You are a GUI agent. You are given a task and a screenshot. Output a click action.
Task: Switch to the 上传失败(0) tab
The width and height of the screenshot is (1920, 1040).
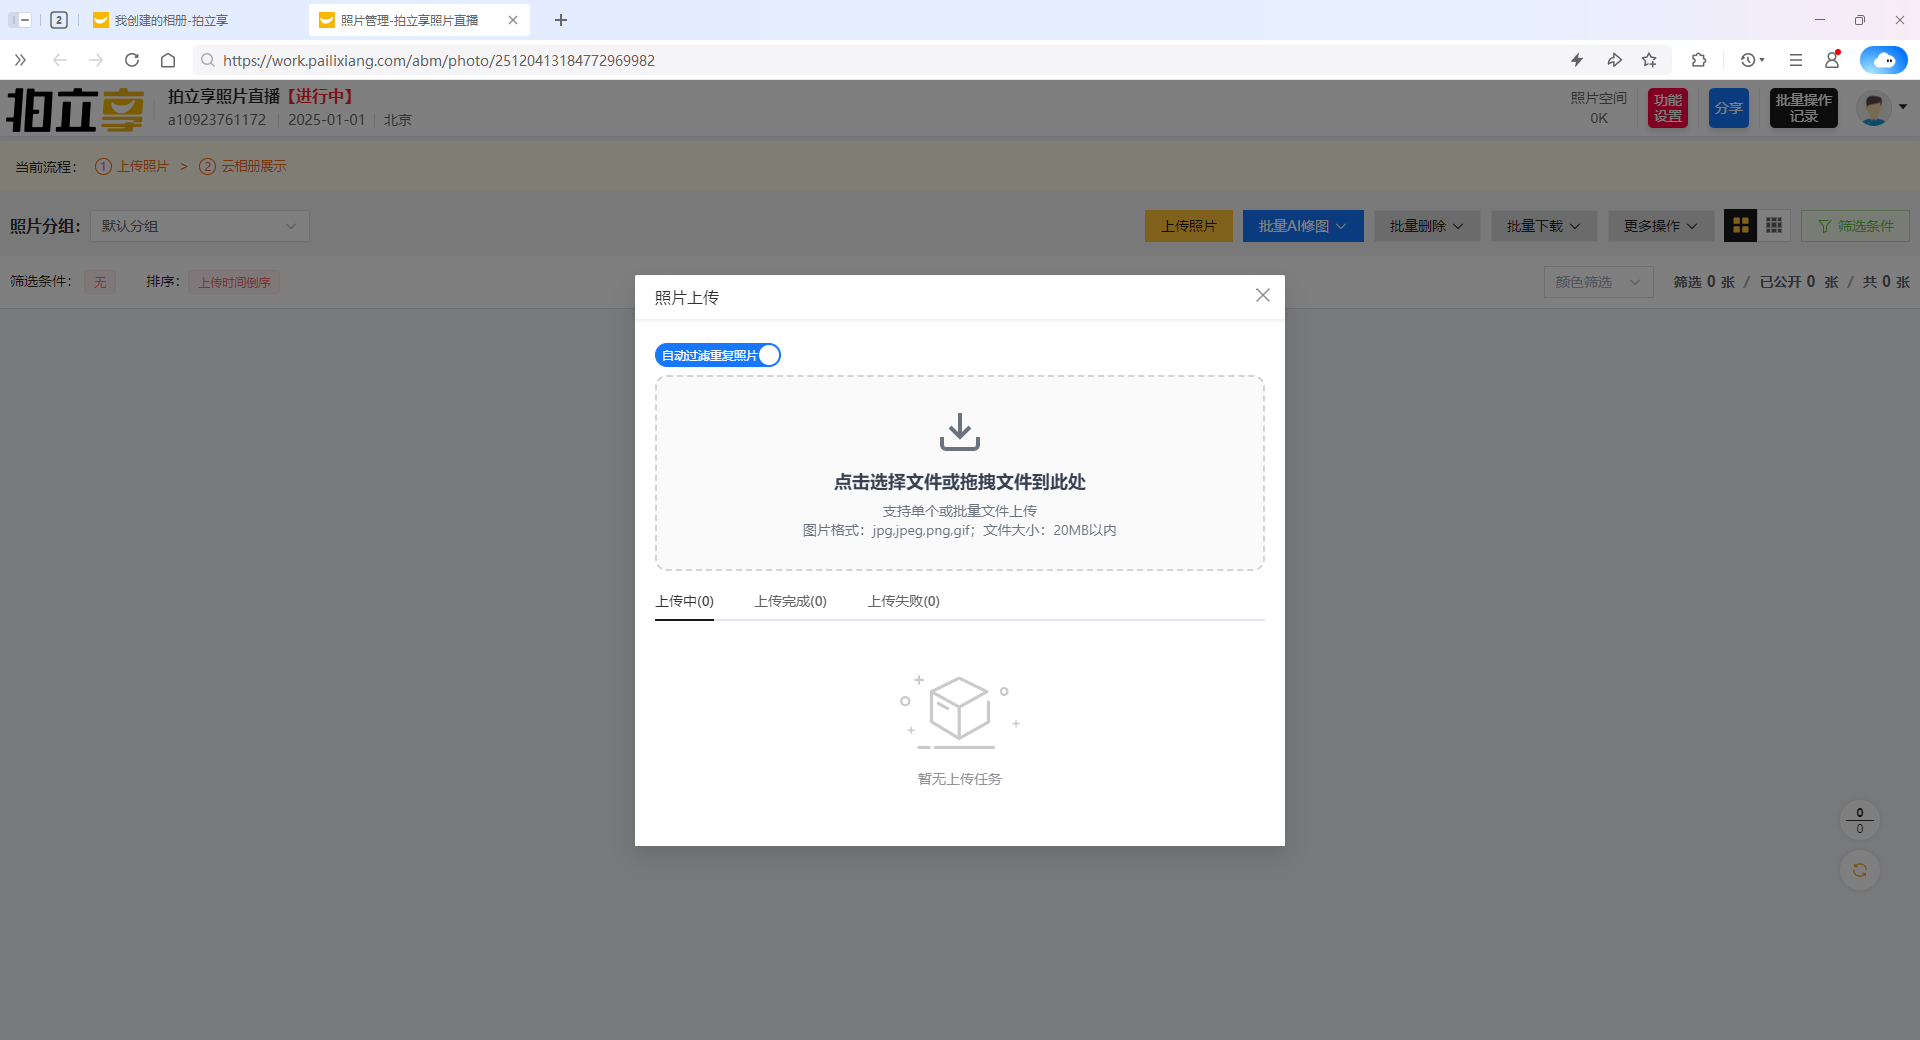tap(903, 601)
